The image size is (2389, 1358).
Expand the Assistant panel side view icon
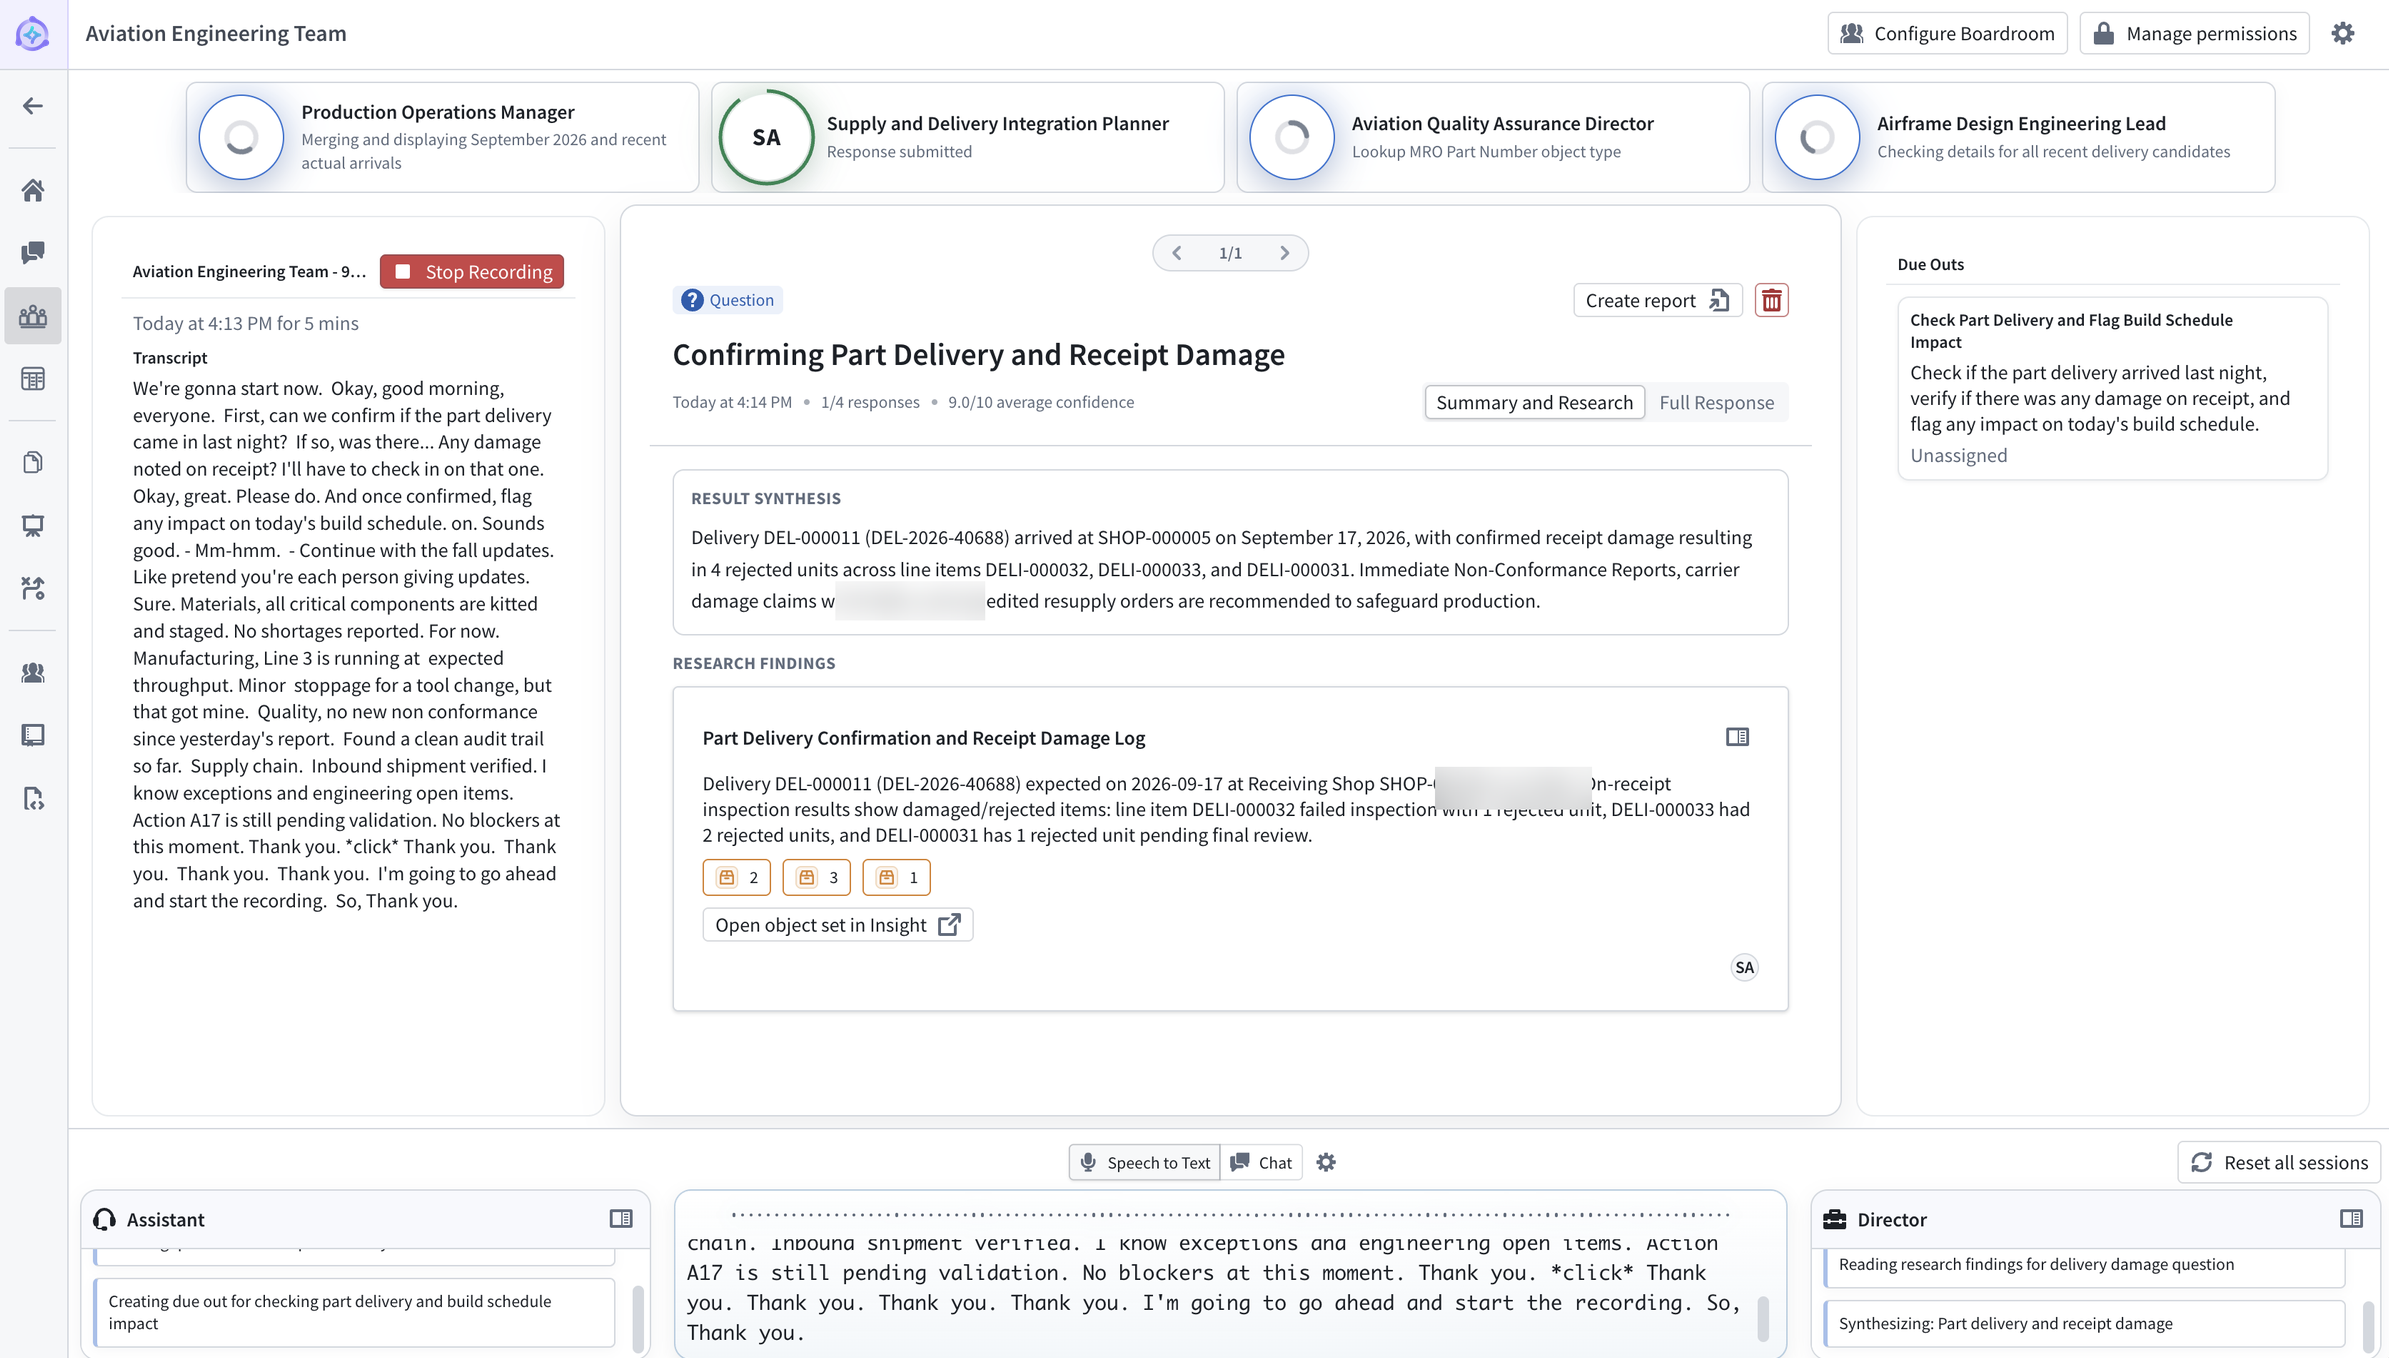click(x=621, y=1219)
